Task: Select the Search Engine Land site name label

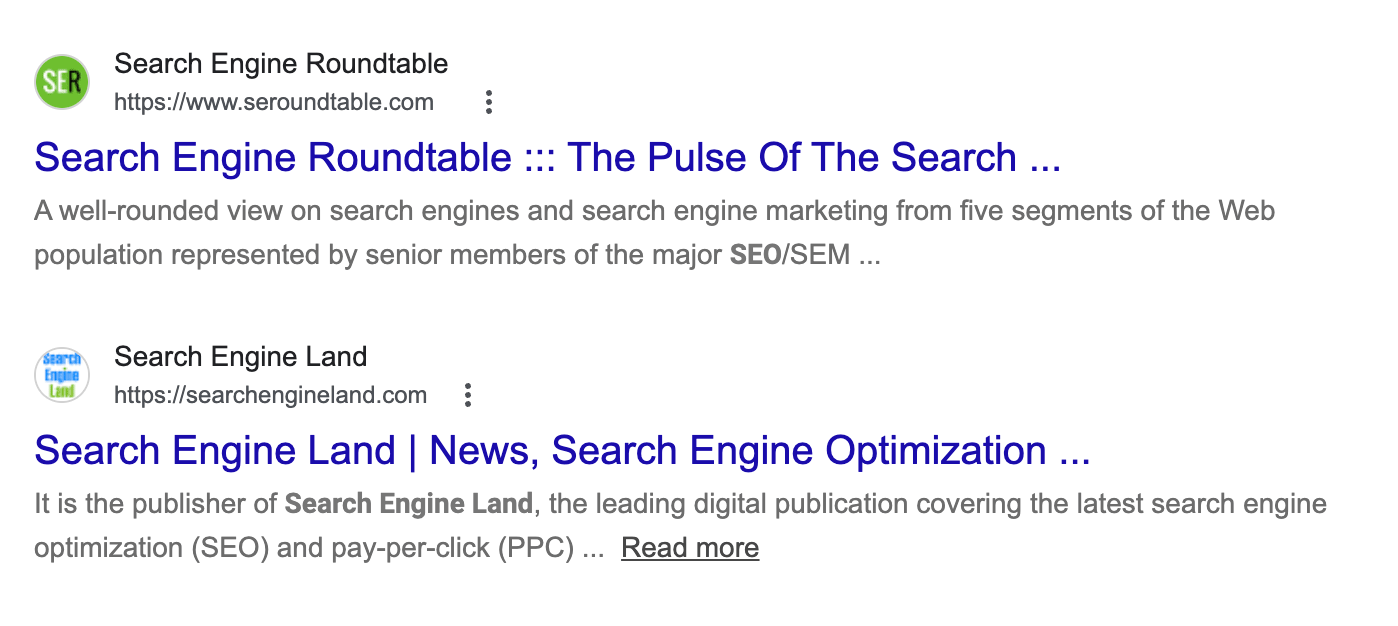Action: [x=240, y=356]
